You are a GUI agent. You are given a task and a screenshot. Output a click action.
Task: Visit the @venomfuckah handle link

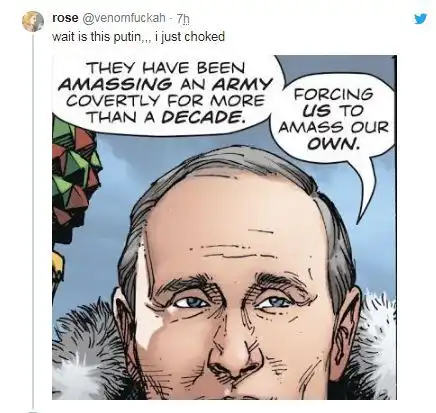(123, 18)
